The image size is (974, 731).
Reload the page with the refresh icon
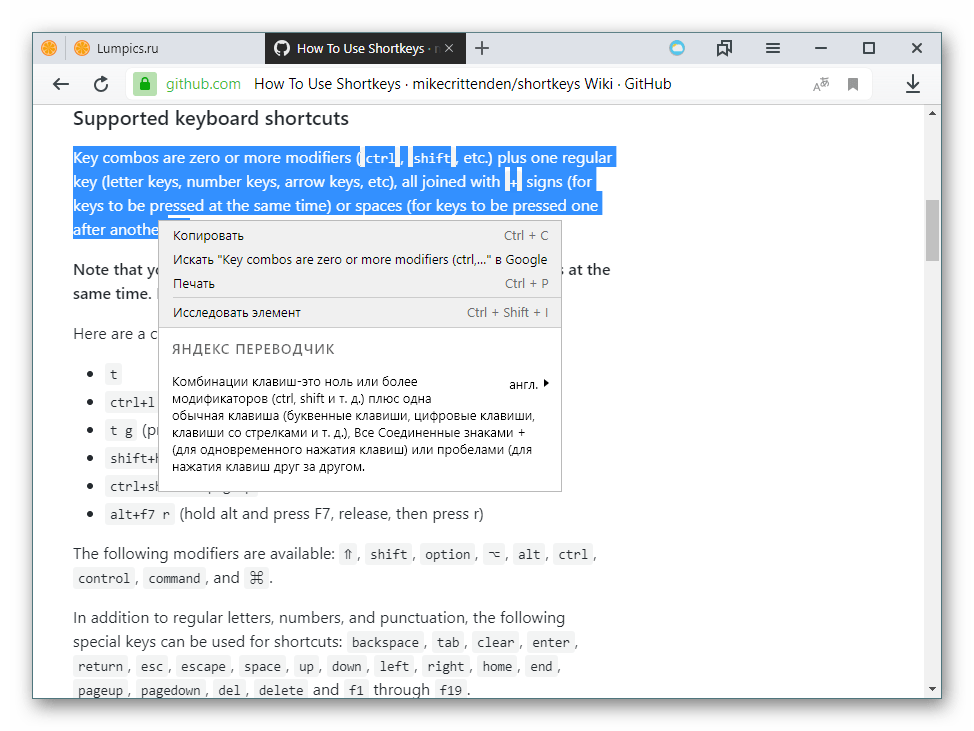tap(102, 85)
